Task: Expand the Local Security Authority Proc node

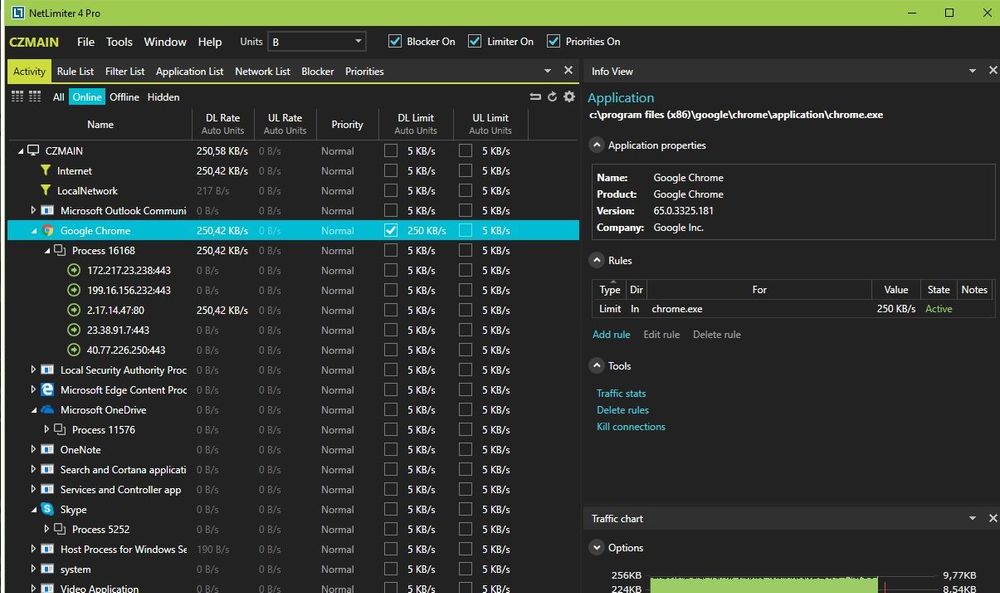Action: [x=33, y=369]
